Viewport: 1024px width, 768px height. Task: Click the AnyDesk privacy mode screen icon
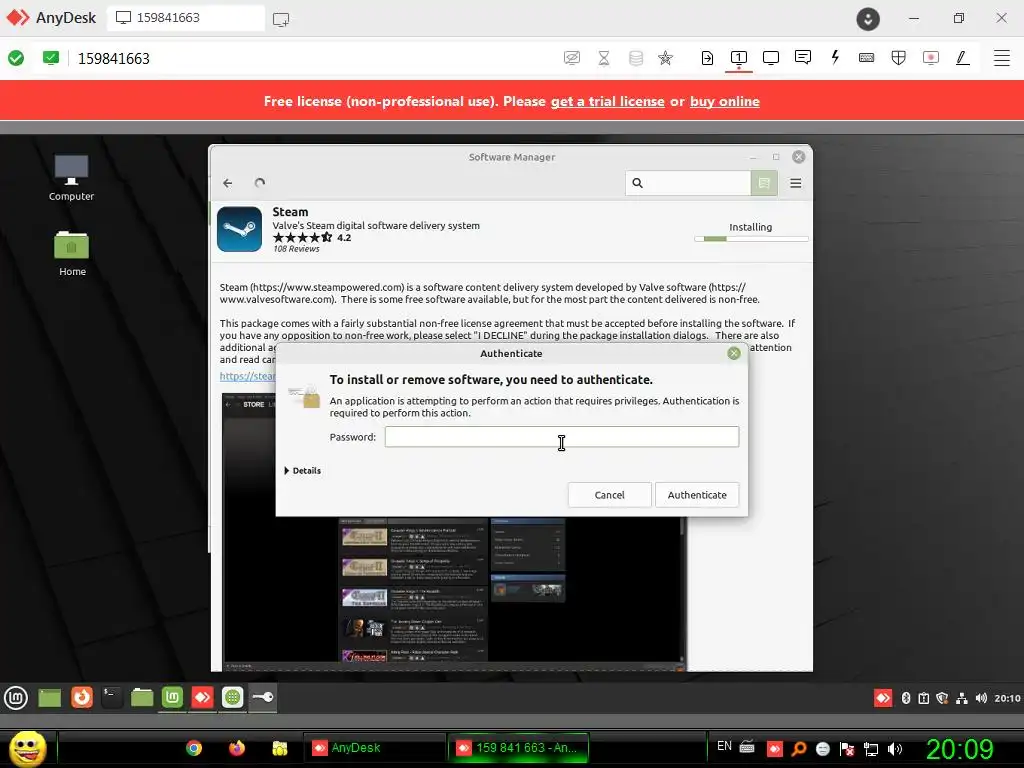point(571,58)
